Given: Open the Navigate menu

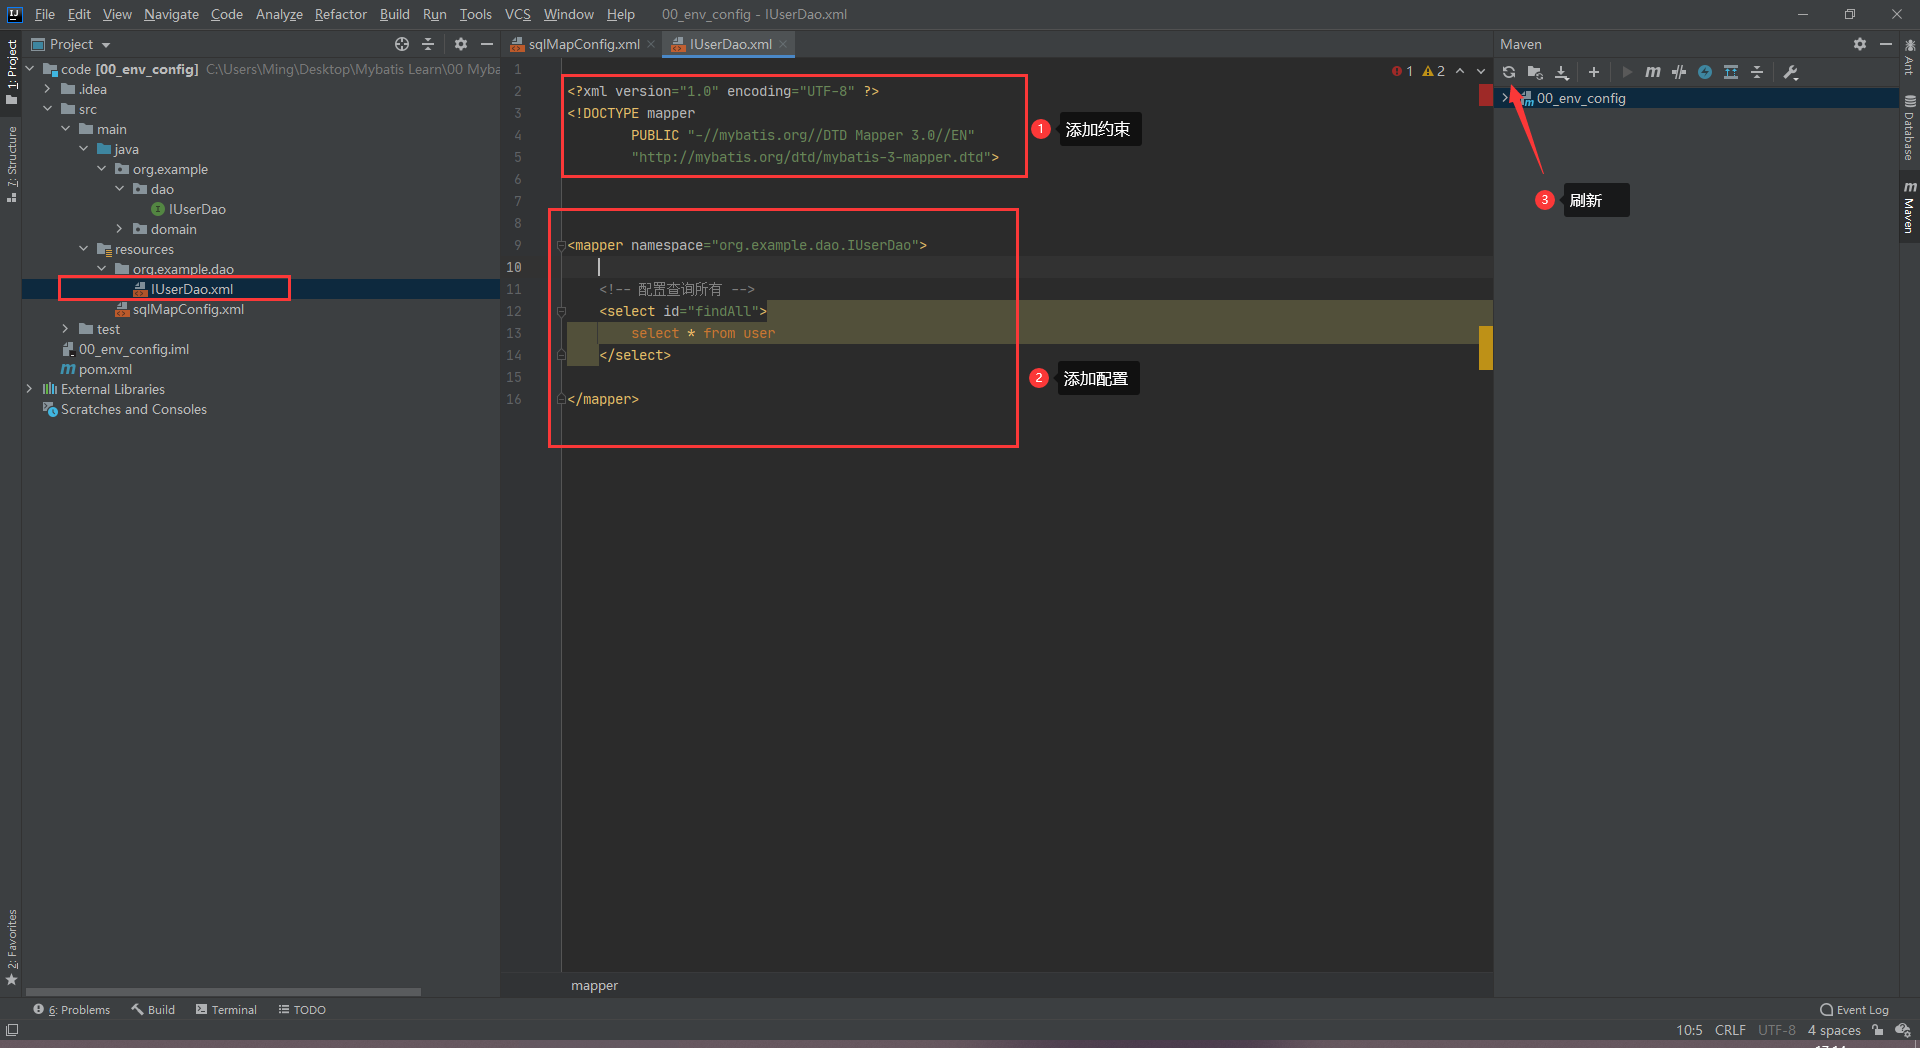Looking at the screenshot, I should click(x=171, y=14).
